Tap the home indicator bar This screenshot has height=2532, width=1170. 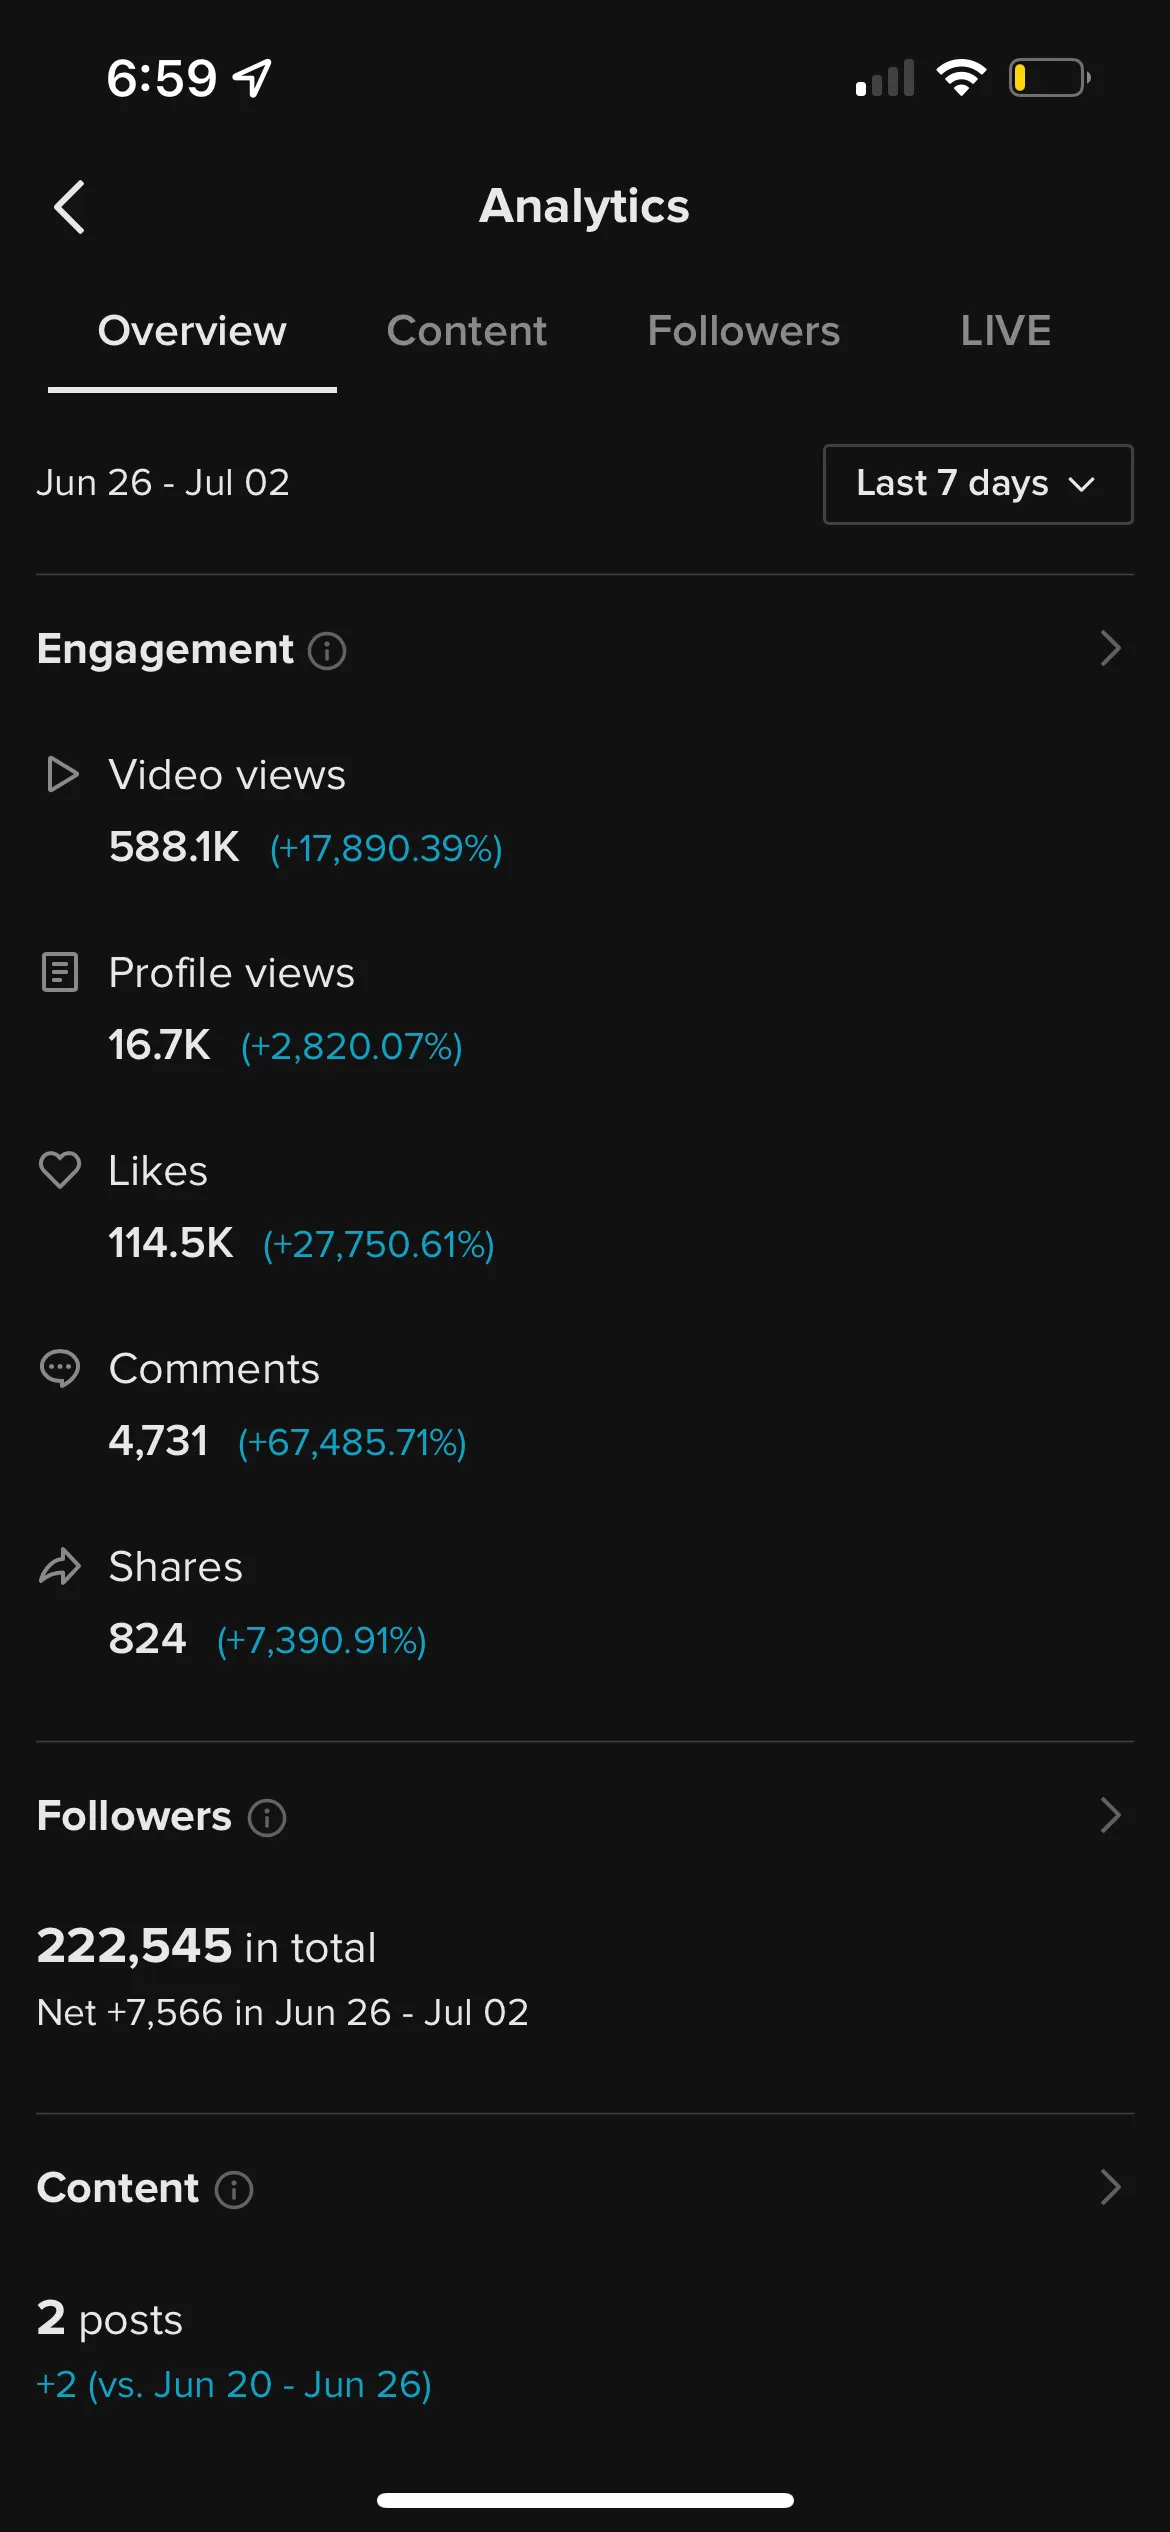[x=585, y=2500]
